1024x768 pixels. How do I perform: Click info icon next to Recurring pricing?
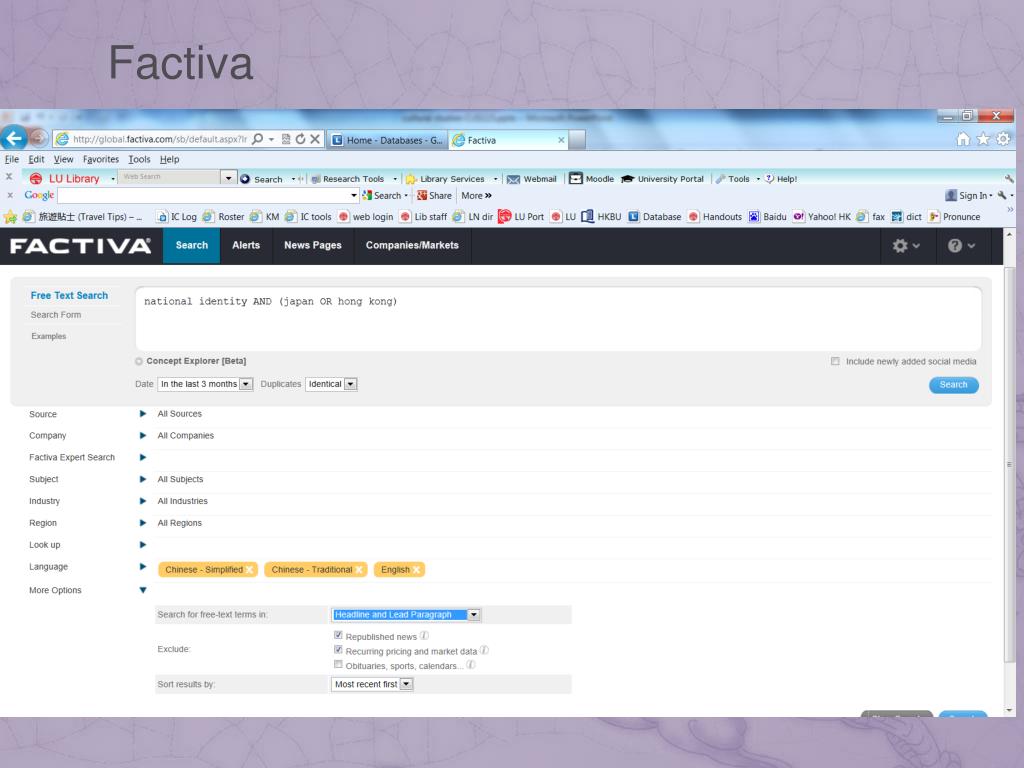coord(484,650)
